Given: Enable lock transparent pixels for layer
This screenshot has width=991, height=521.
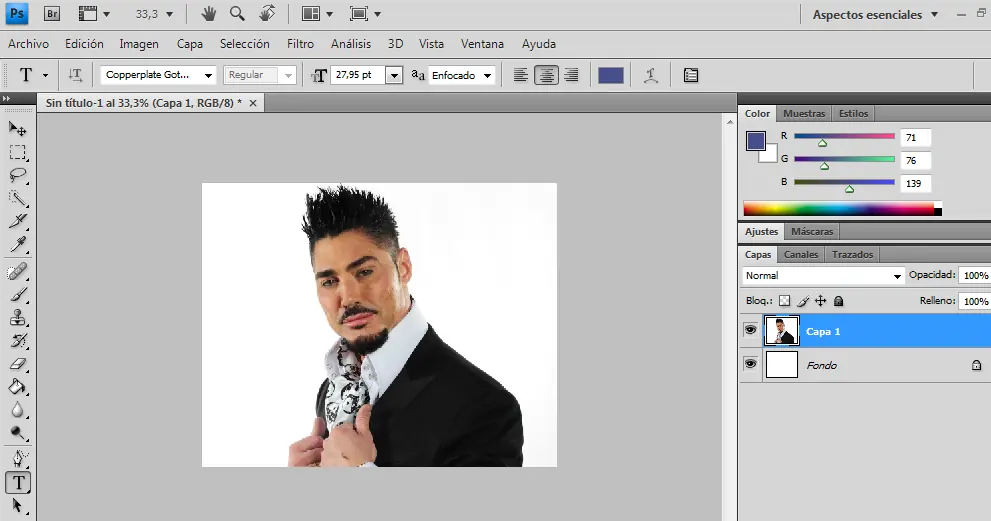Looking at the screenshot, I should tap(785, 301).
